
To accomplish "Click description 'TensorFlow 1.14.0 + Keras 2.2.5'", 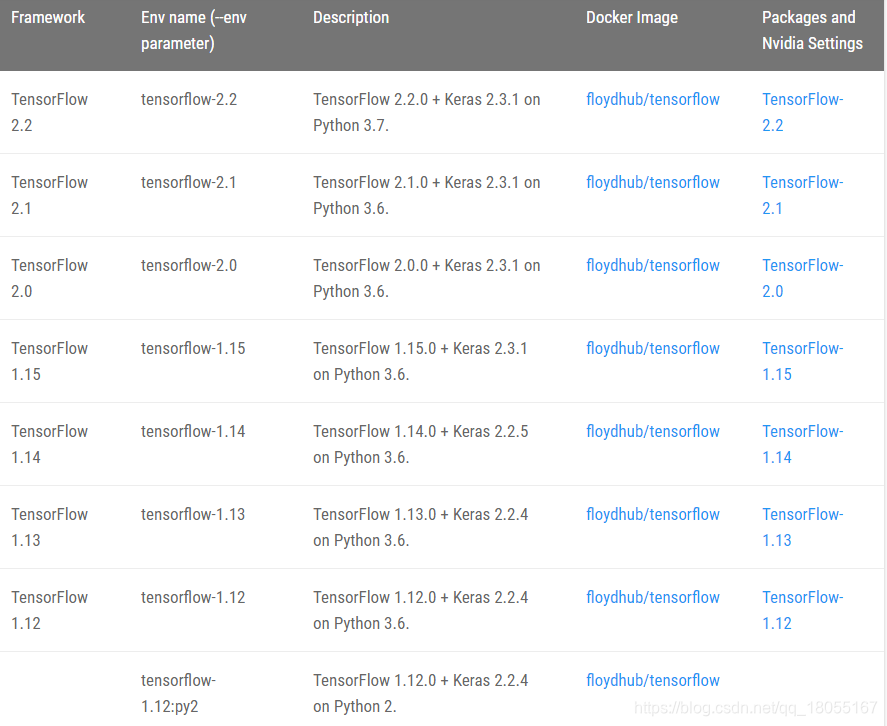I will [x=421, y=444].
